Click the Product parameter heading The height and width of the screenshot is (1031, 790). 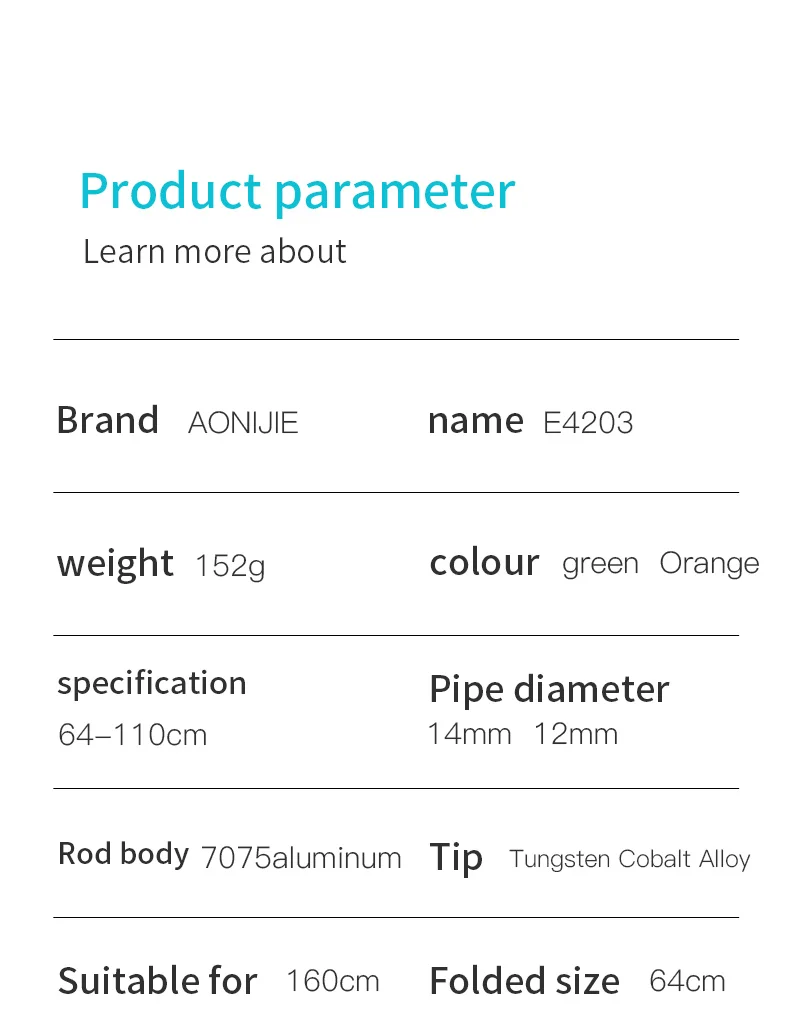(x=297, y=190)
